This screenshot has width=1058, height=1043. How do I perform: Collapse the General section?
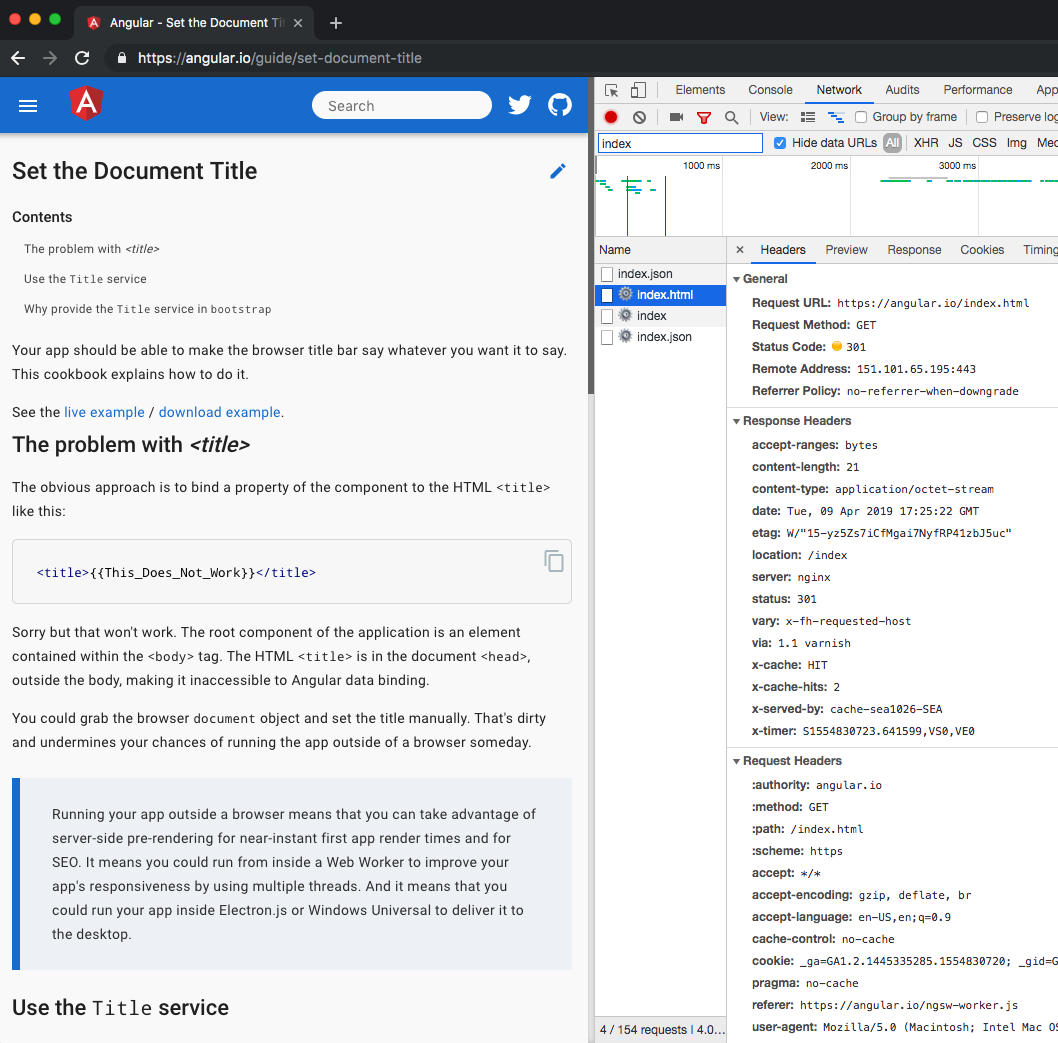737,278
